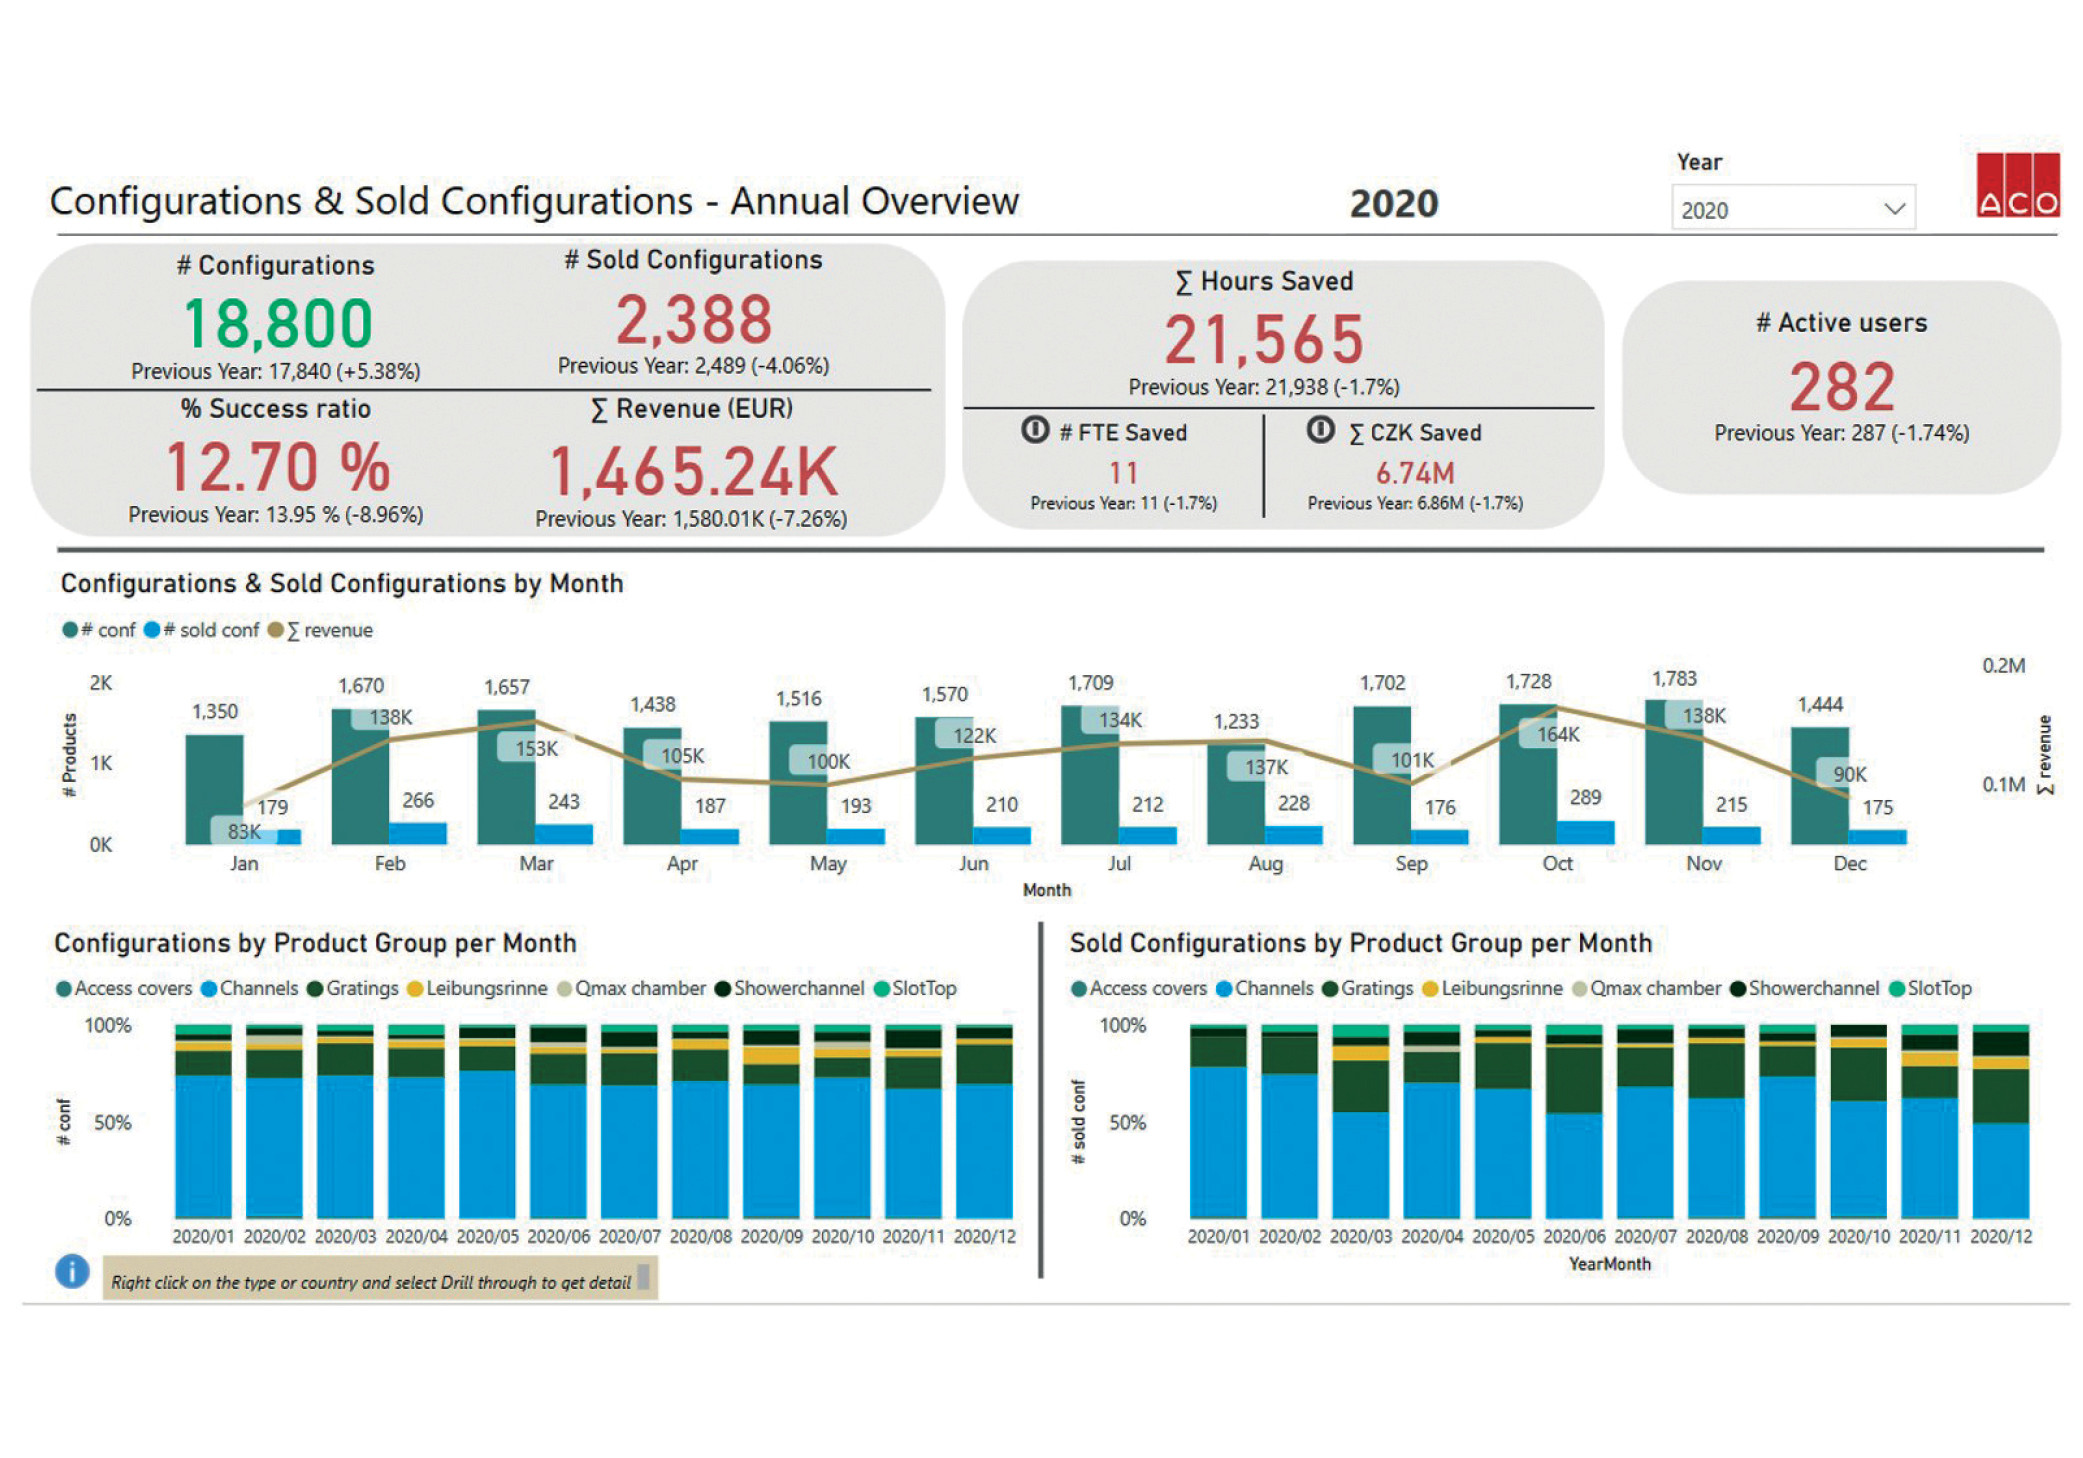Click Showerchannel legend in Sold Configurations chart
The width and height of the screenshot is (2083, 1458).
[x=1805, y=988]
